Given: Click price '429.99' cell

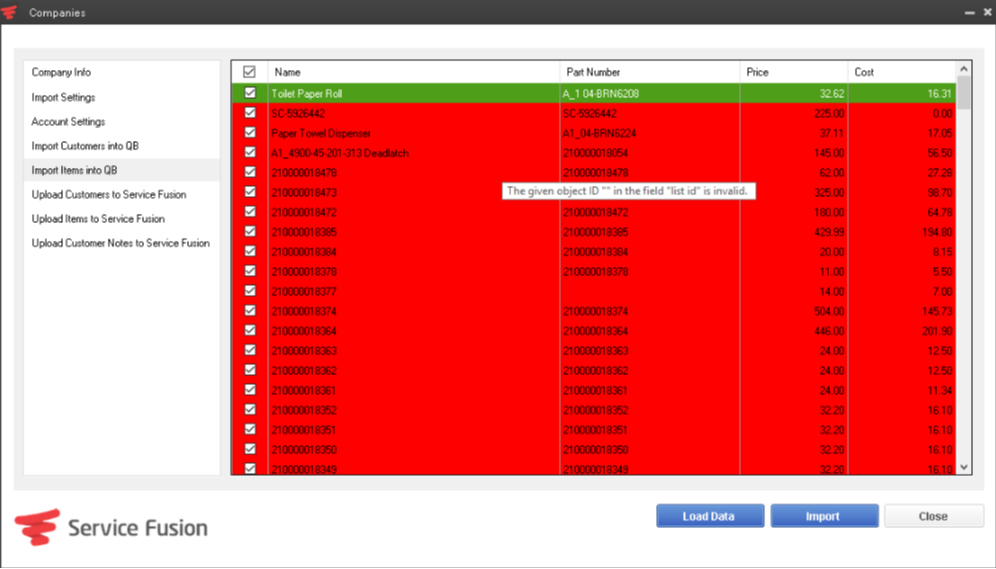Looking at the screenshot, I should (794, 232).
